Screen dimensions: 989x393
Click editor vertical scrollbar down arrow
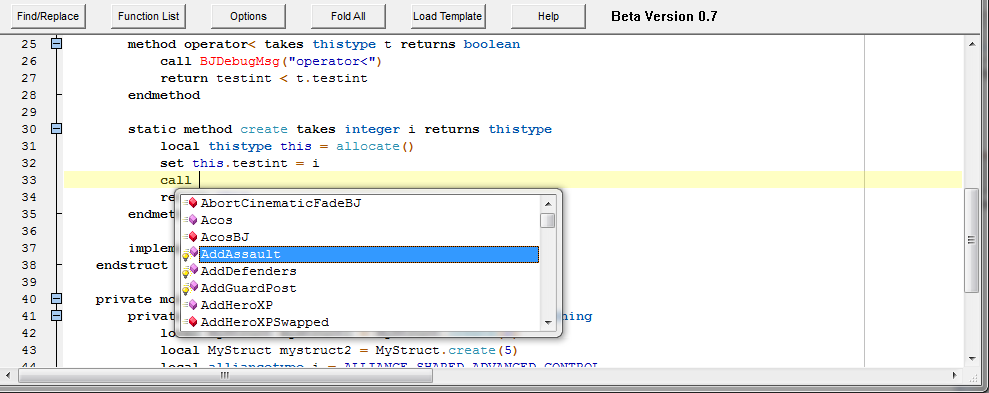(x=972, y=359)
